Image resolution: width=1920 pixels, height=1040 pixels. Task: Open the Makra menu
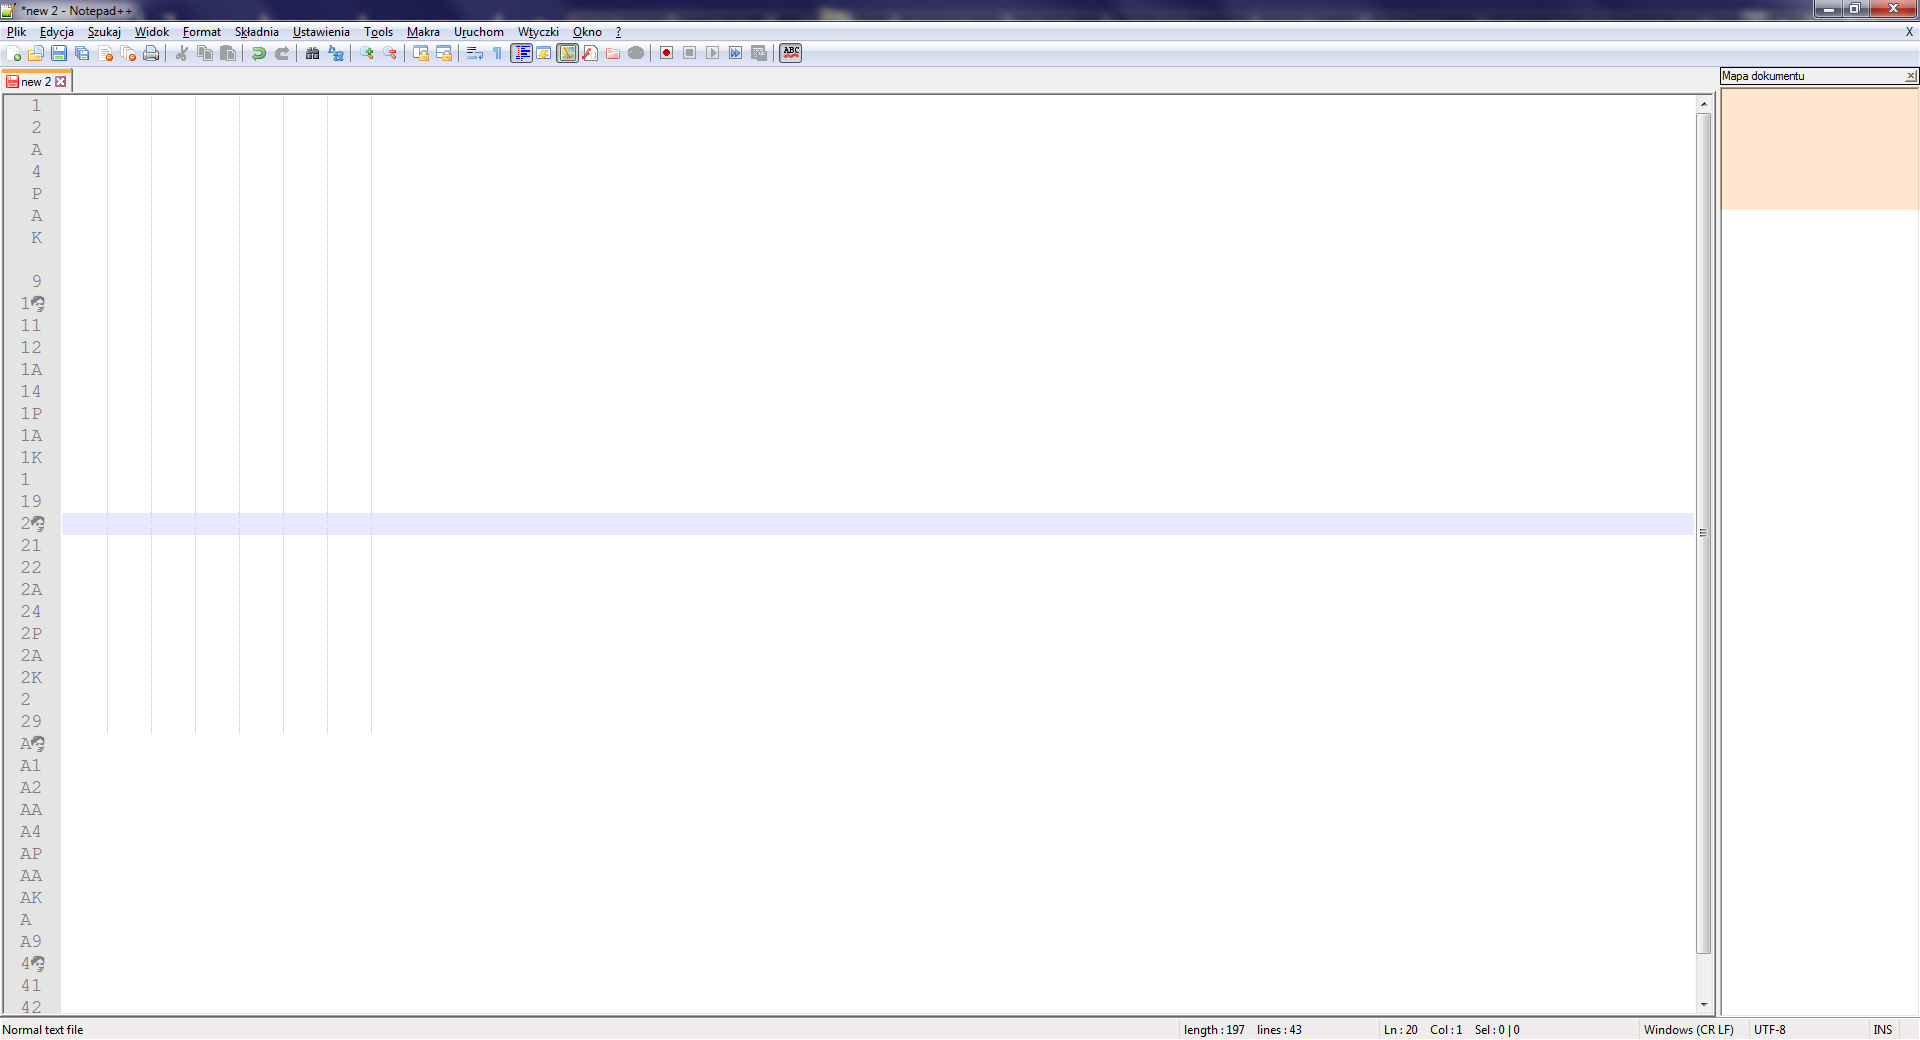point(423,32)
